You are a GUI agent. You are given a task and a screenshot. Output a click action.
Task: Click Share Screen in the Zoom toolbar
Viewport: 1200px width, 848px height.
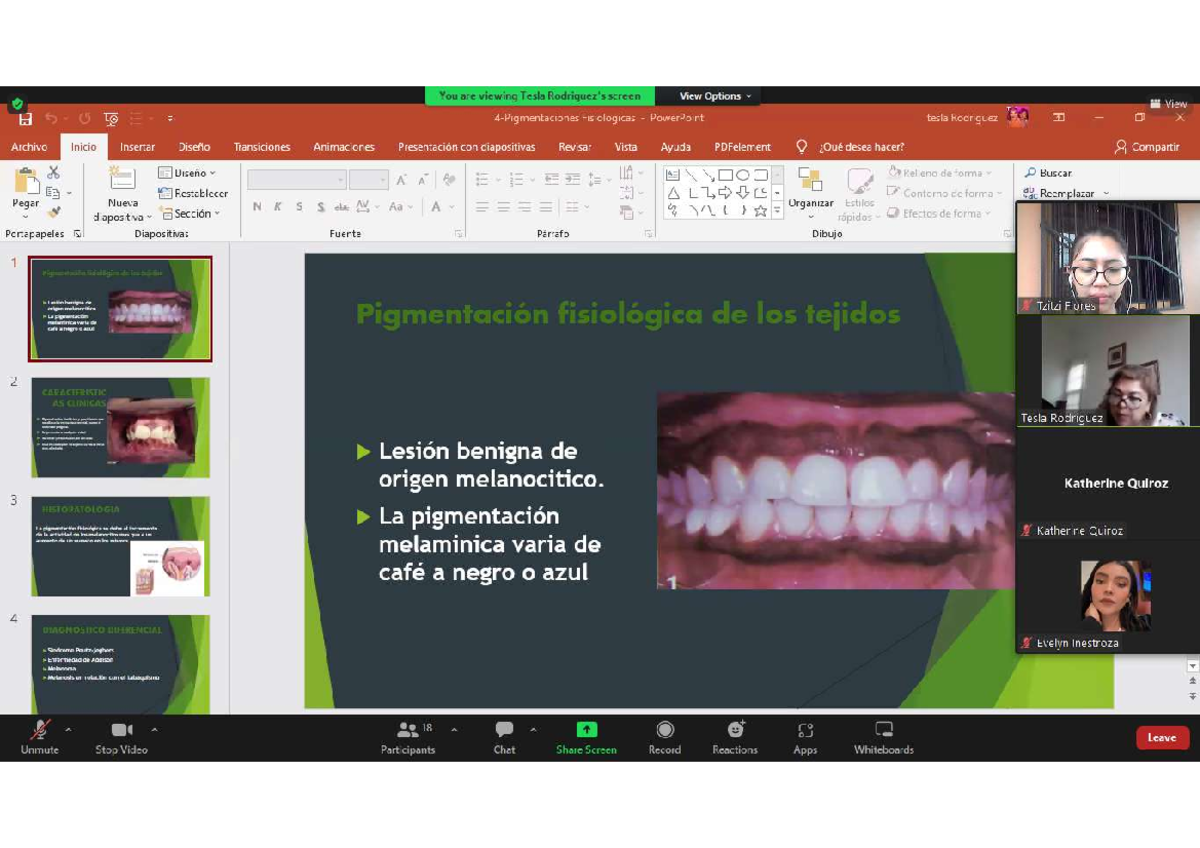tap(585, 737)
